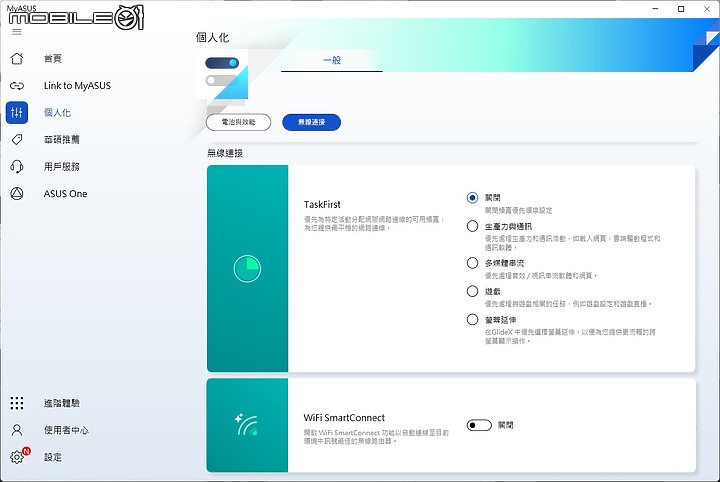Click the TaskFirst title text

coord(322,204)
